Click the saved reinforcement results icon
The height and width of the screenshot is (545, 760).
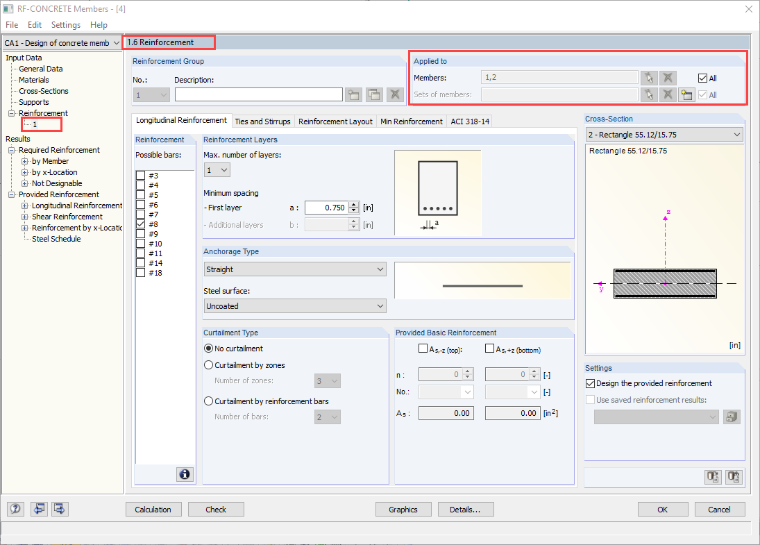click(732, 417)
